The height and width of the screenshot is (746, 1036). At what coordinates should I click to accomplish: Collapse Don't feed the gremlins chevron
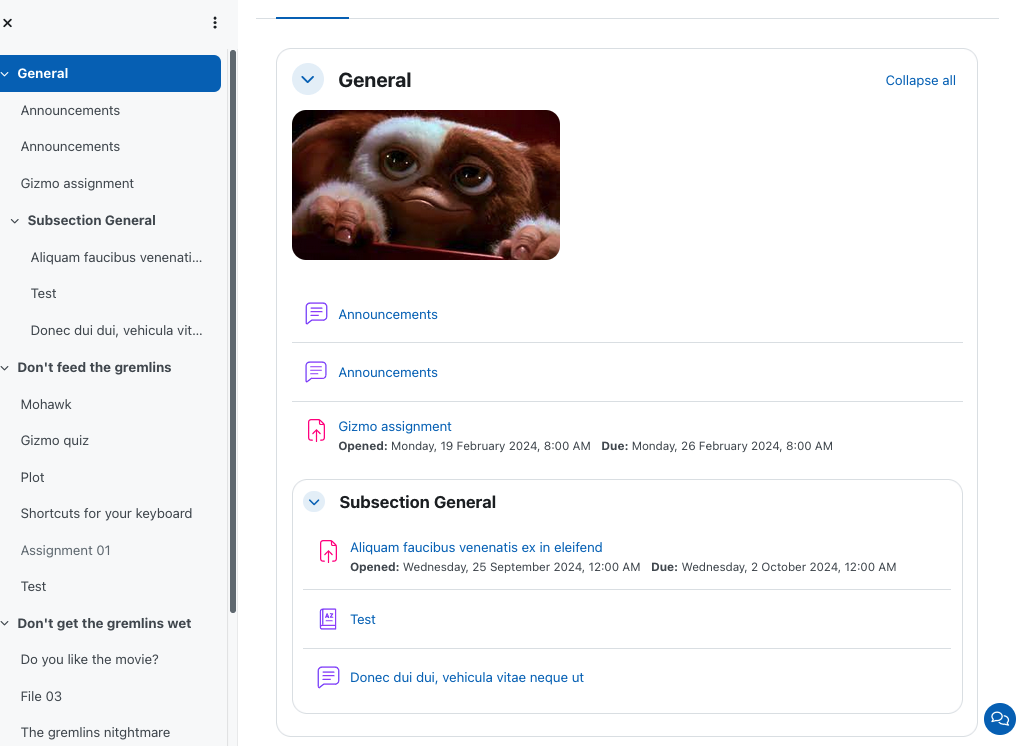(5, 368)
